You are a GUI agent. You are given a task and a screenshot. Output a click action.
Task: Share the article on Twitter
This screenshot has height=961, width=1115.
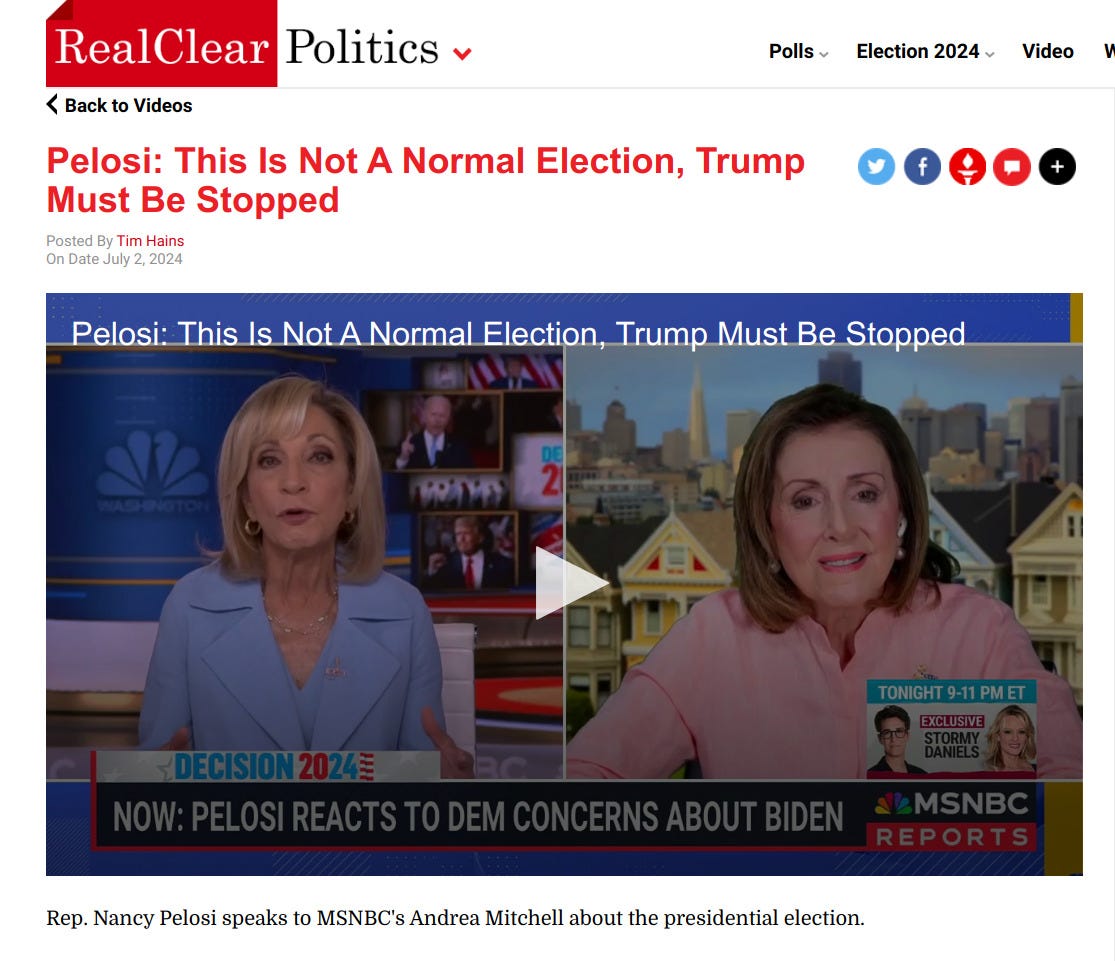pos(876,166)
